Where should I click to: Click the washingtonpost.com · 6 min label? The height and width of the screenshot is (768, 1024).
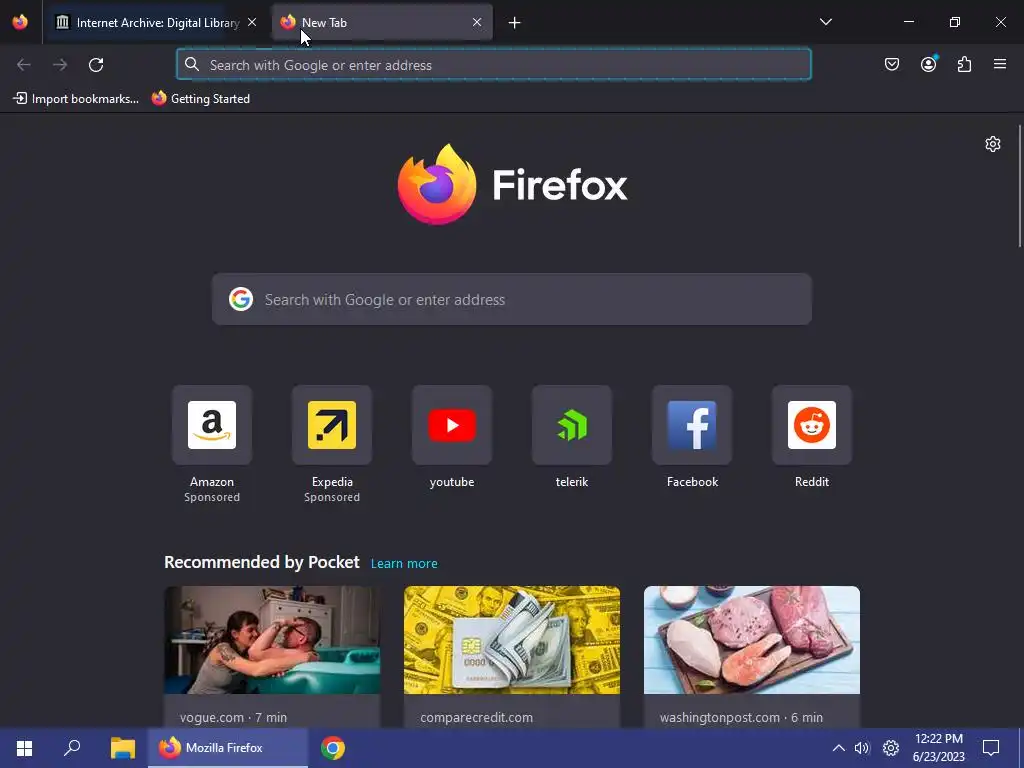tap(741, 717)
